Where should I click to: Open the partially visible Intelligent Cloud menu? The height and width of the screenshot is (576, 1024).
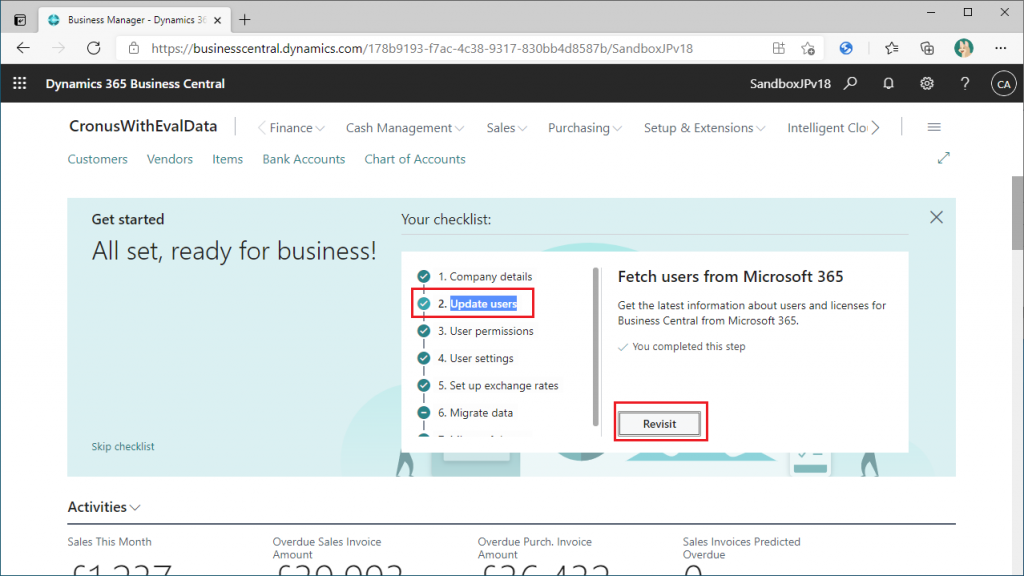click(827, 128)
